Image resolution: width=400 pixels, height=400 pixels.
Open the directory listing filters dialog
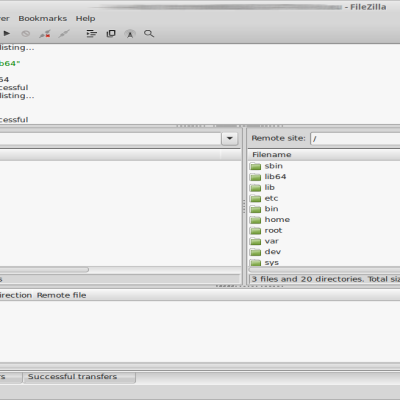pyautogui.click(x=92, y=34)
